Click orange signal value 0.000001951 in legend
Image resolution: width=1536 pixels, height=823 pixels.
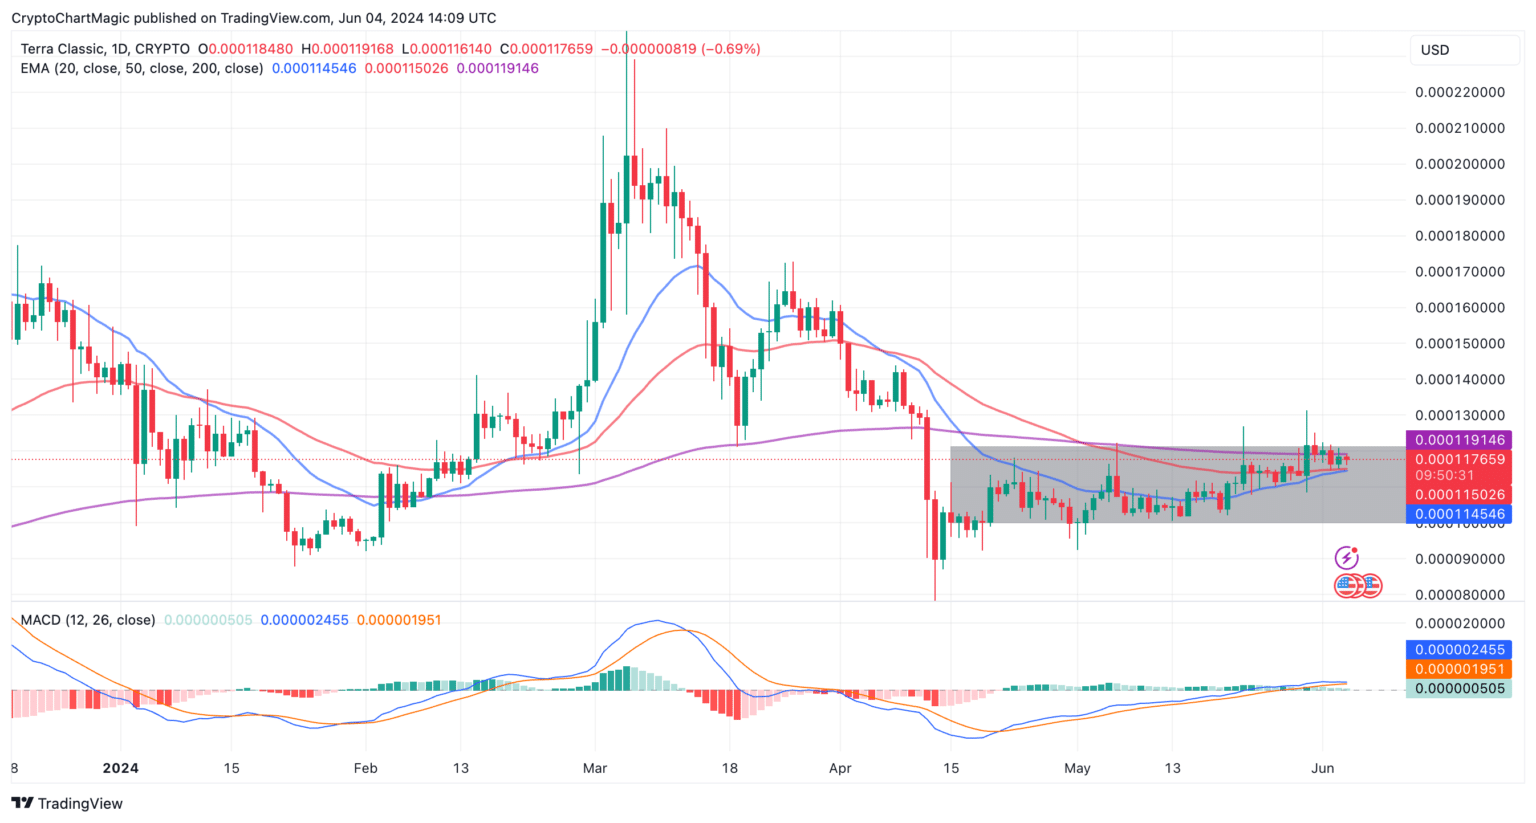tap(399, 620)
